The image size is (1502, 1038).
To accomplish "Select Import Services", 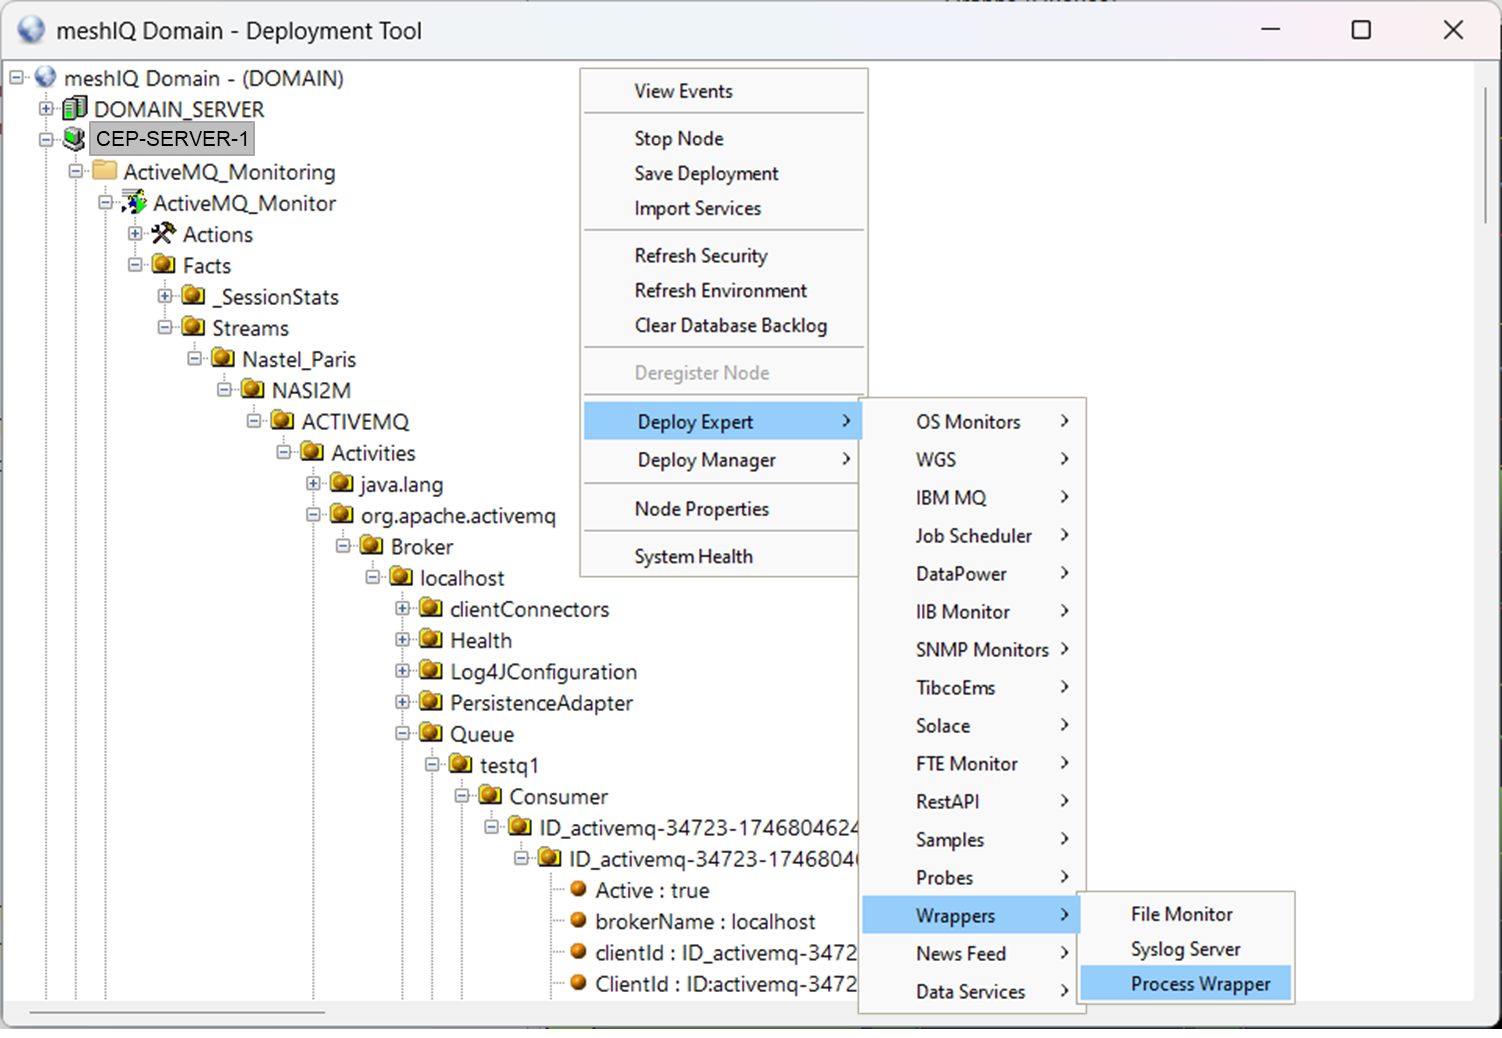I will tap(724, 209).
